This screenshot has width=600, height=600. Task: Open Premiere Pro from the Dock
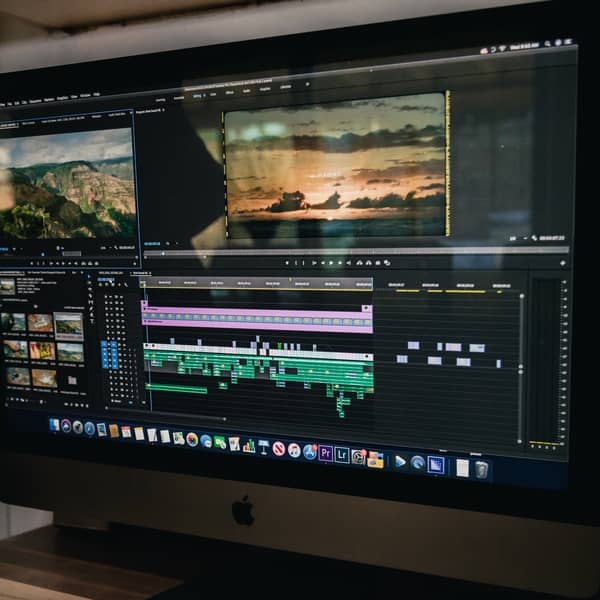(326, 453)
